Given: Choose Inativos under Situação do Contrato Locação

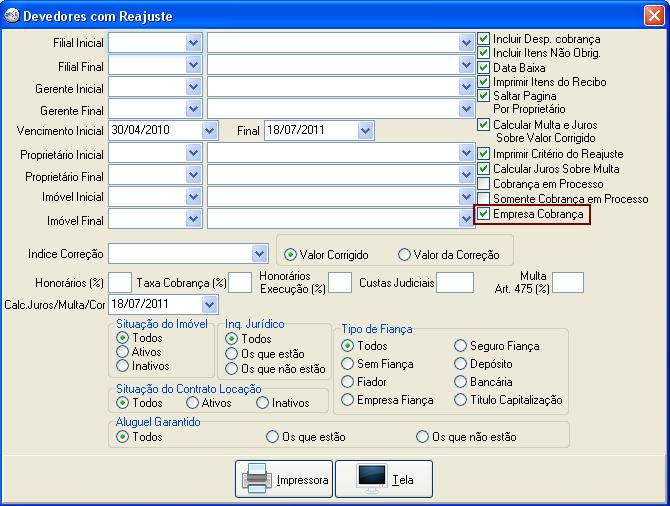Looking at the screenshot, I should pos(262,402).
